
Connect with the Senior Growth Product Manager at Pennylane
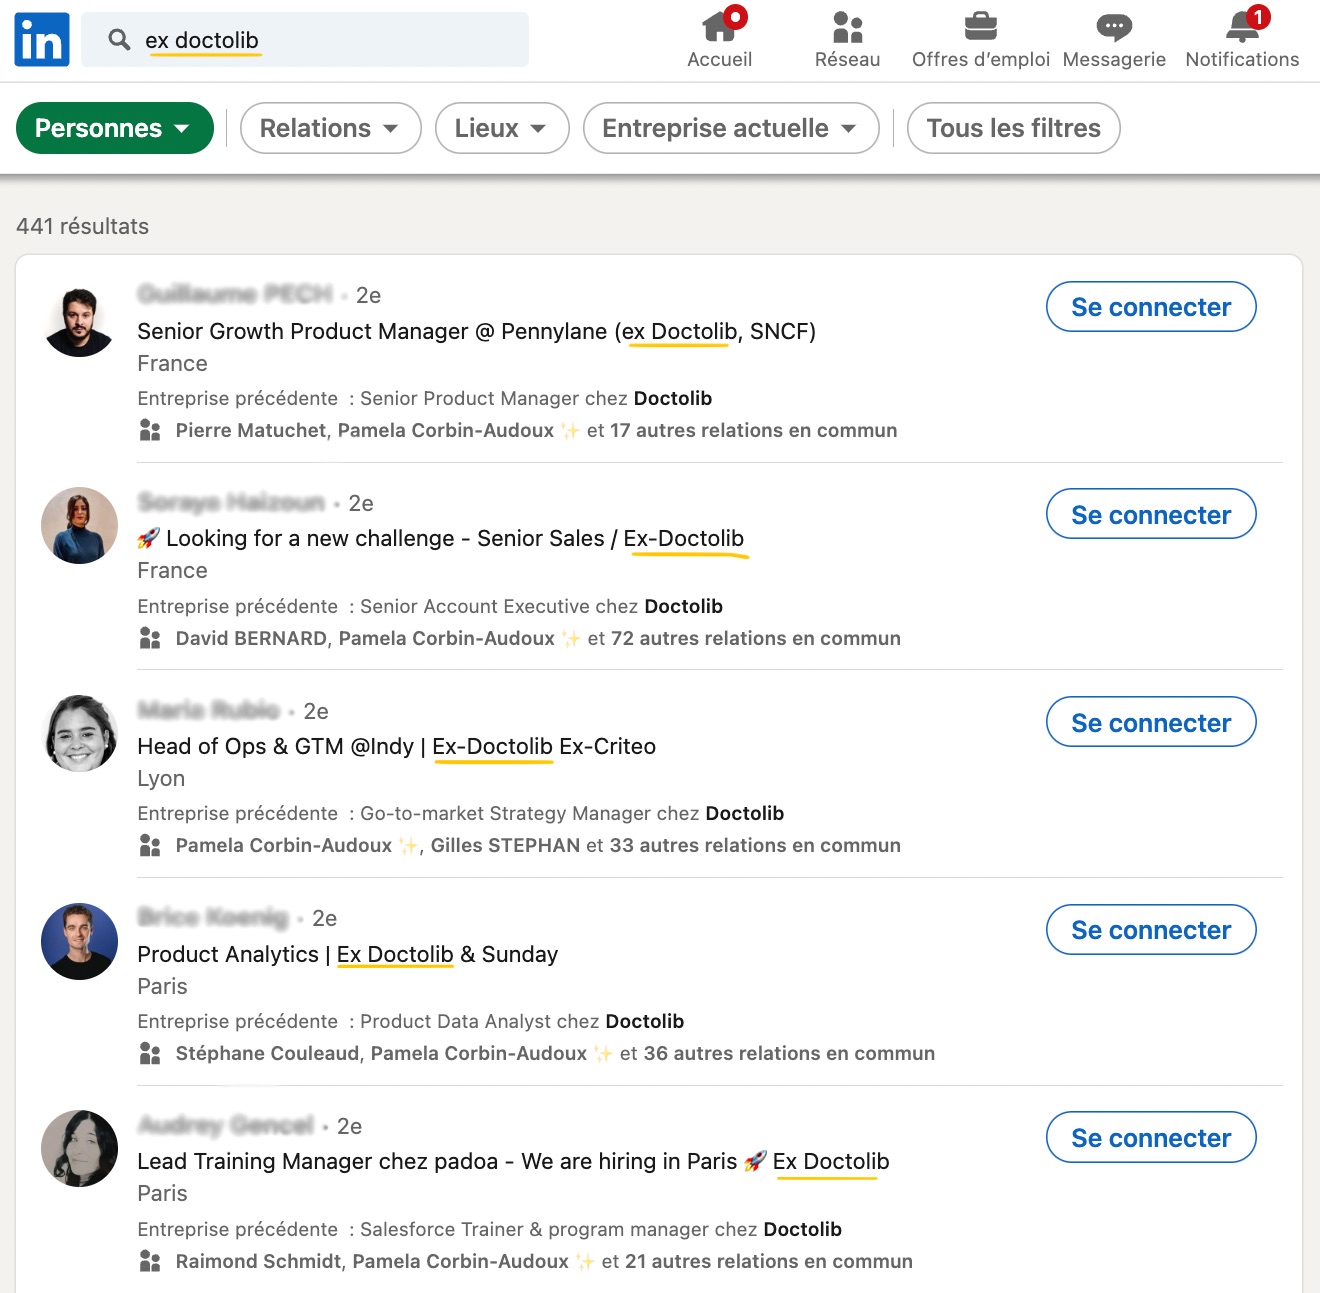point(1151,307)
